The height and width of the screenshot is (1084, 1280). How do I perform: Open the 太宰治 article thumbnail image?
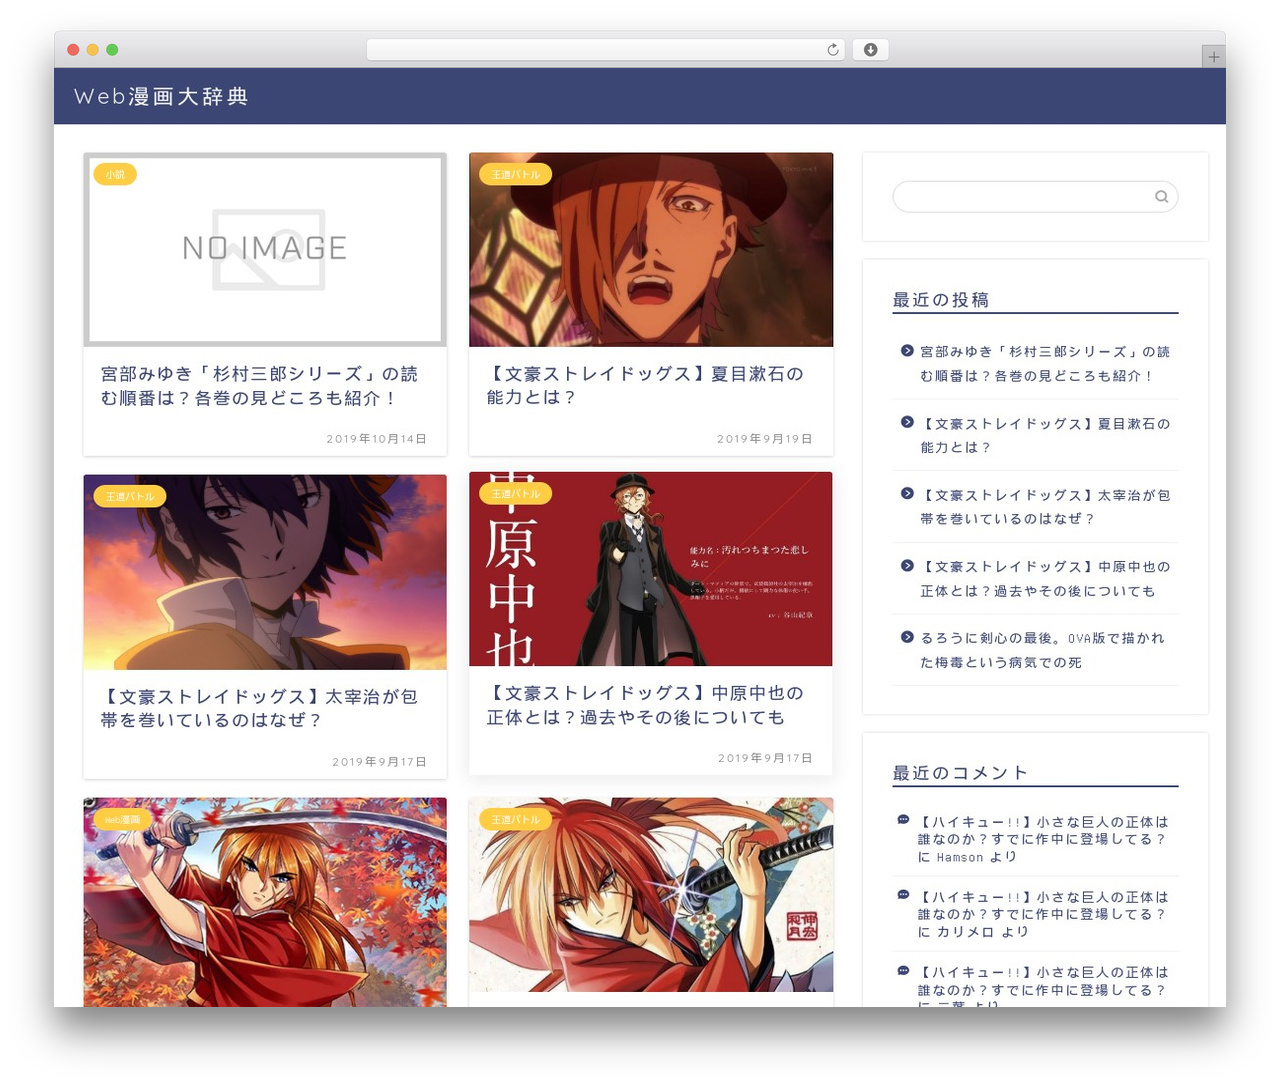coord(265,572)
